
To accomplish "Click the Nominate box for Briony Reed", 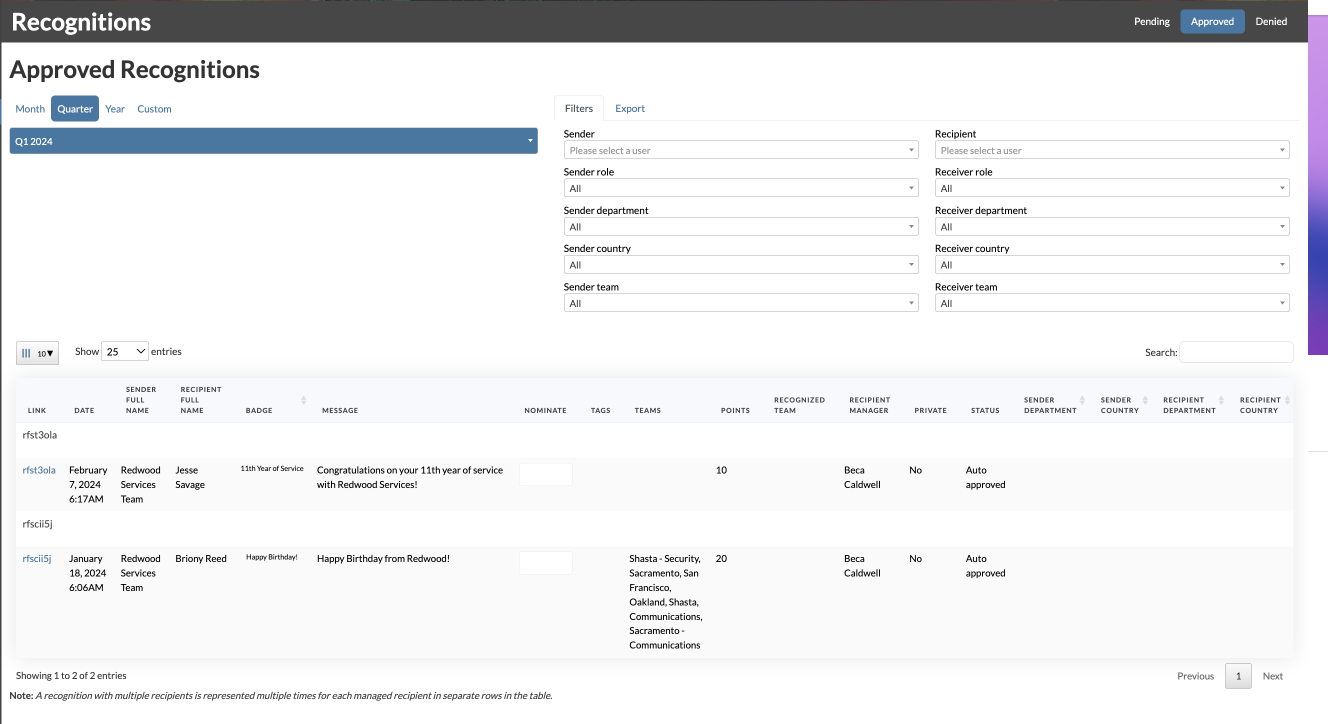I will [x=546, y=563].
